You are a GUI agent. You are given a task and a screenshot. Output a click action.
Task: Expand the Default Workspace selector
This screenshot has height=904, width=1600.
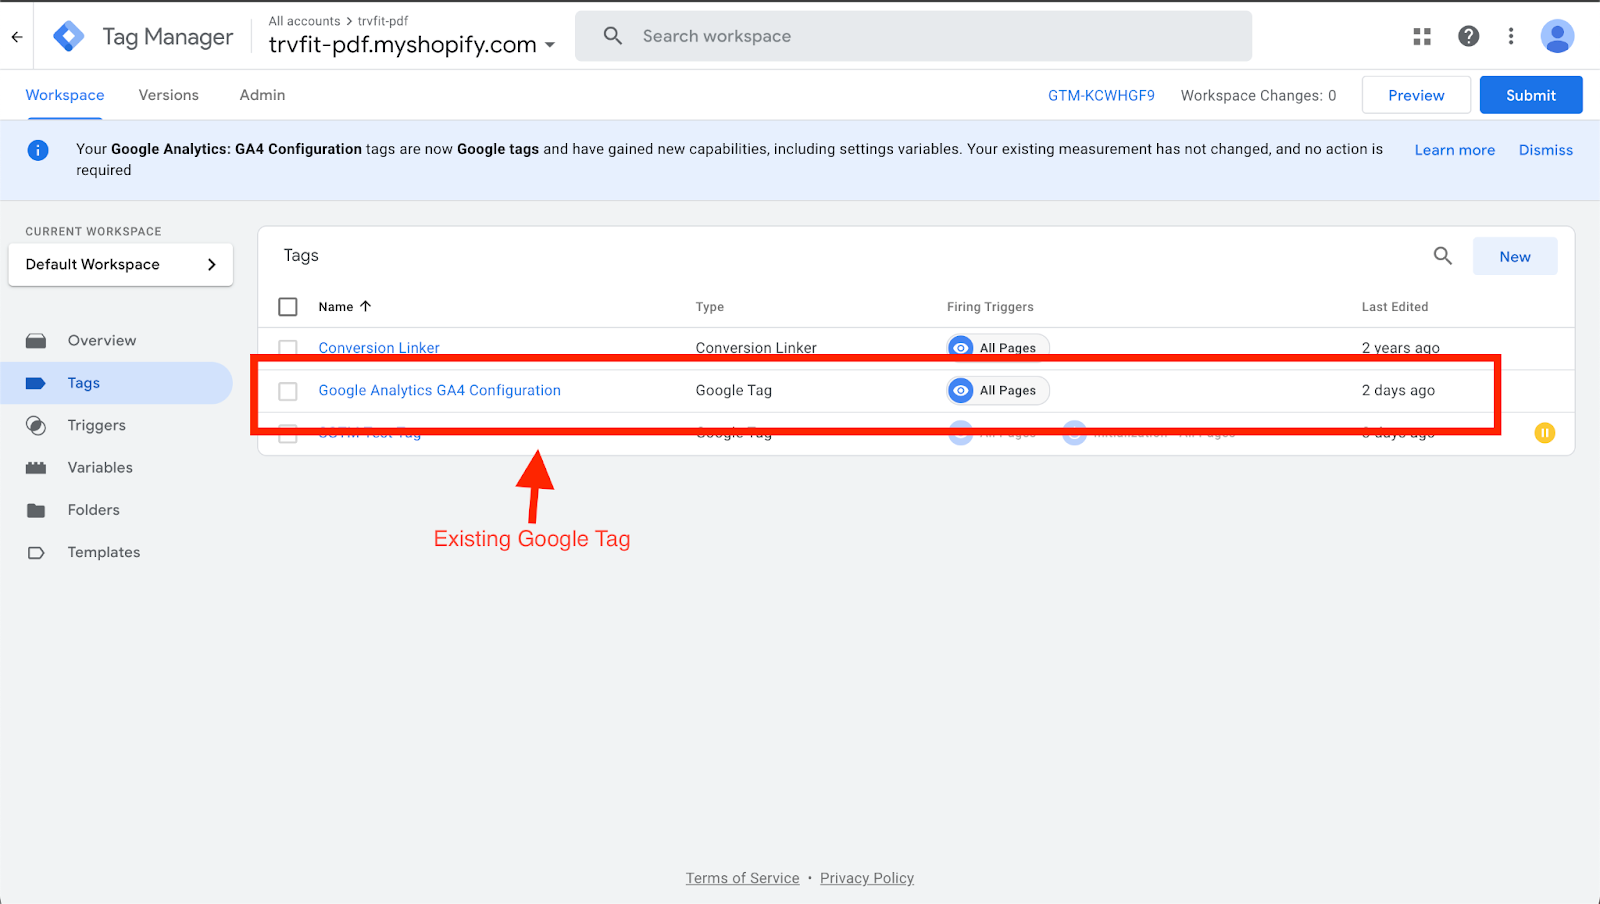click(120, 265)
